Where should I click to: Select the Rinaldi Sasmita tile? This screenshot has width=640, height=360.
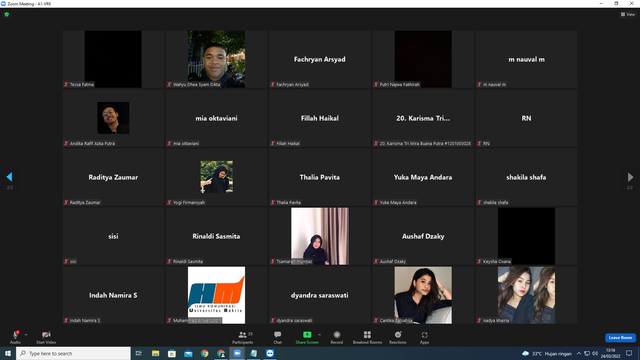point(216,236)
